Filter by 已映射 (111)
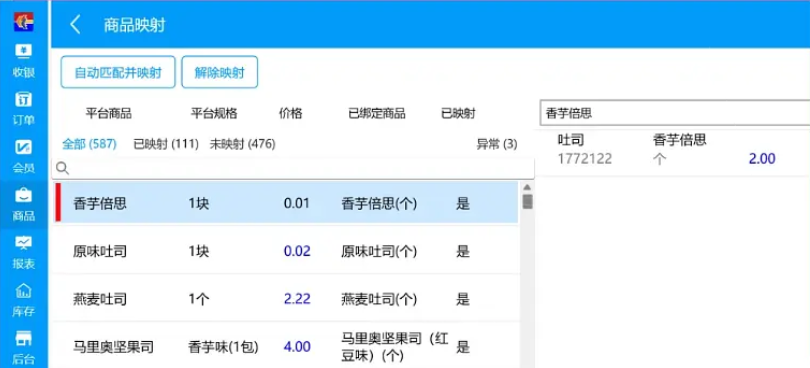Image resolution: width=810 pixels, height=368 pixels. tap(166, 144)
